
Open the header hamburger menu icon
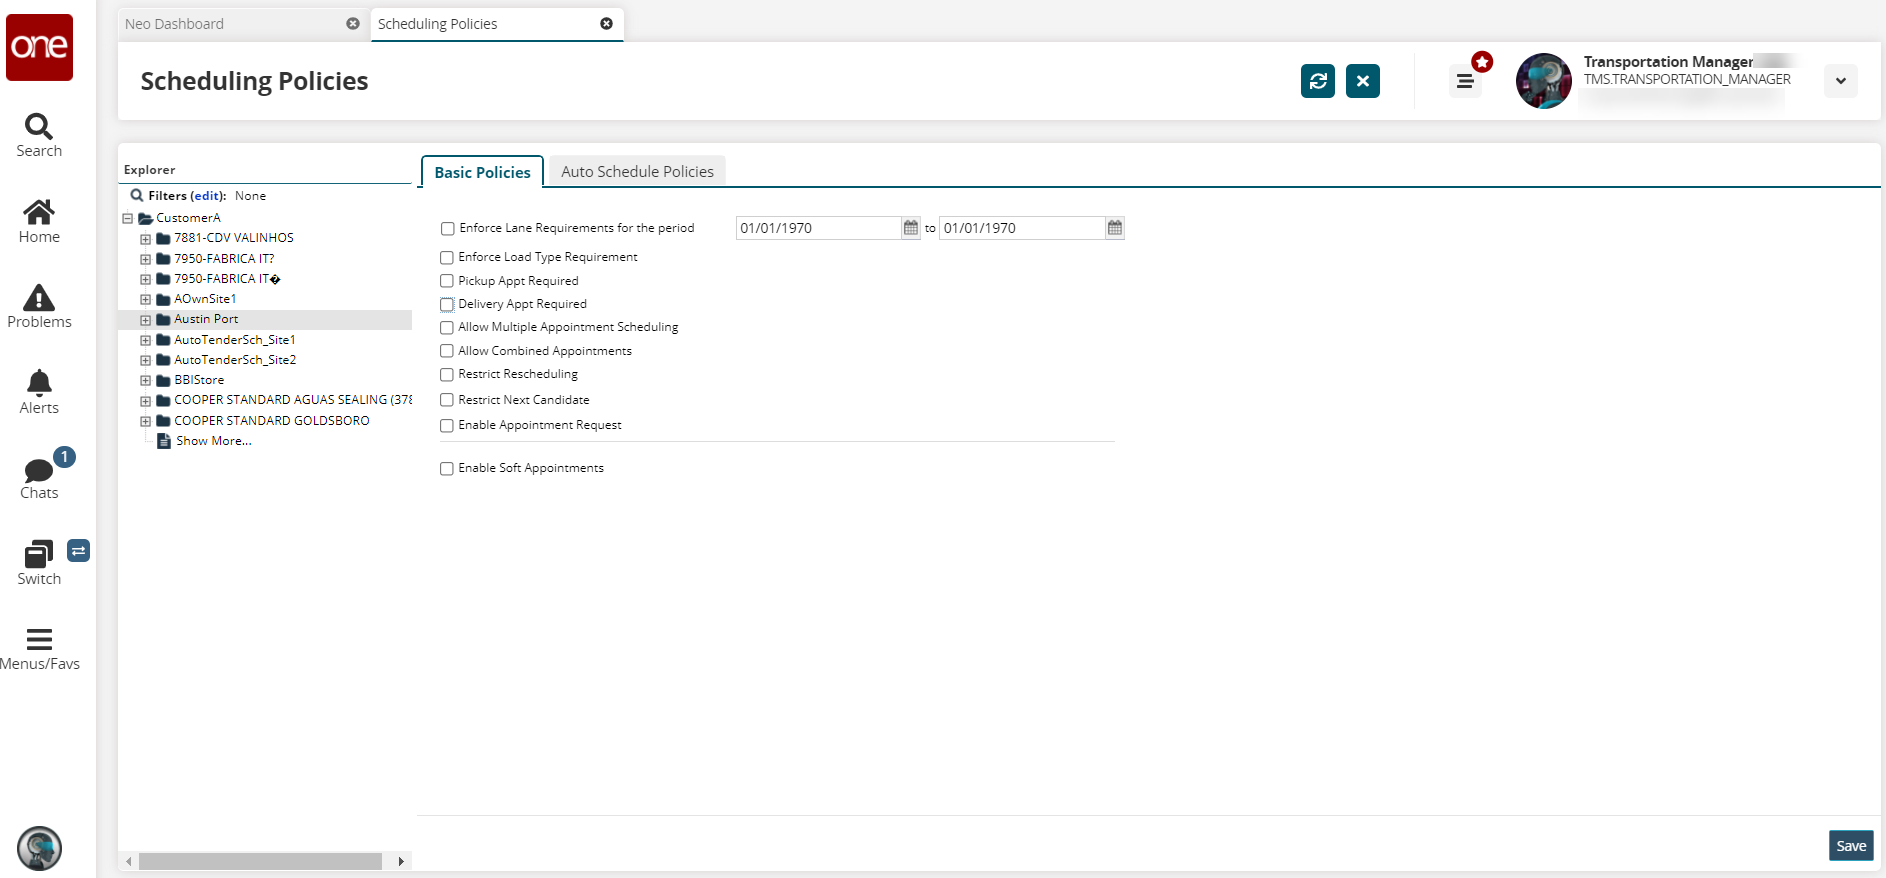click(1465, 82)
